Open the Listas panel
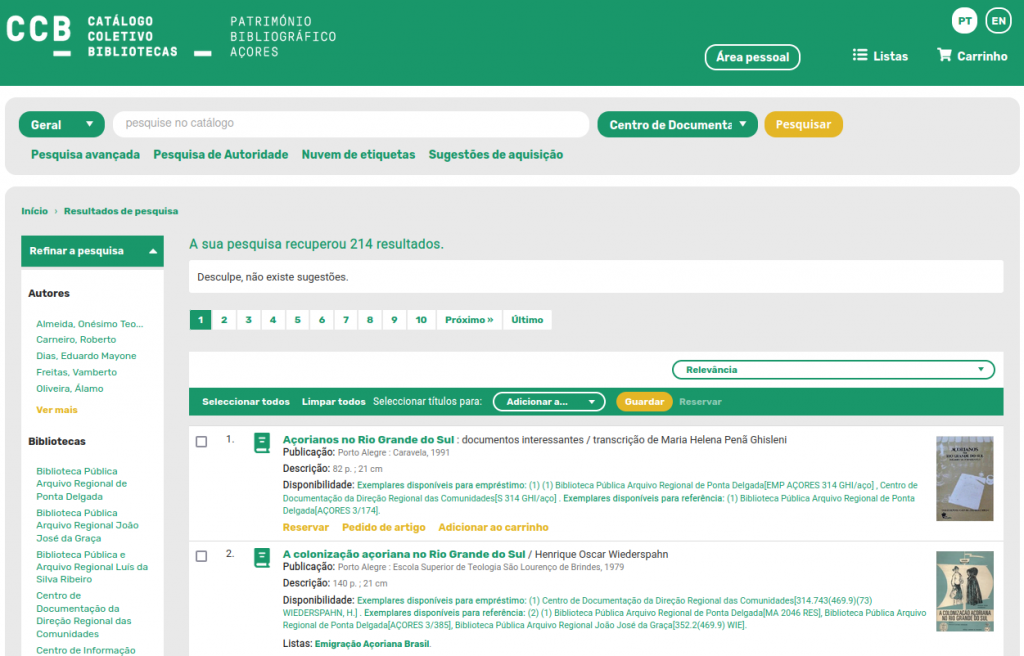 point(879,57)
